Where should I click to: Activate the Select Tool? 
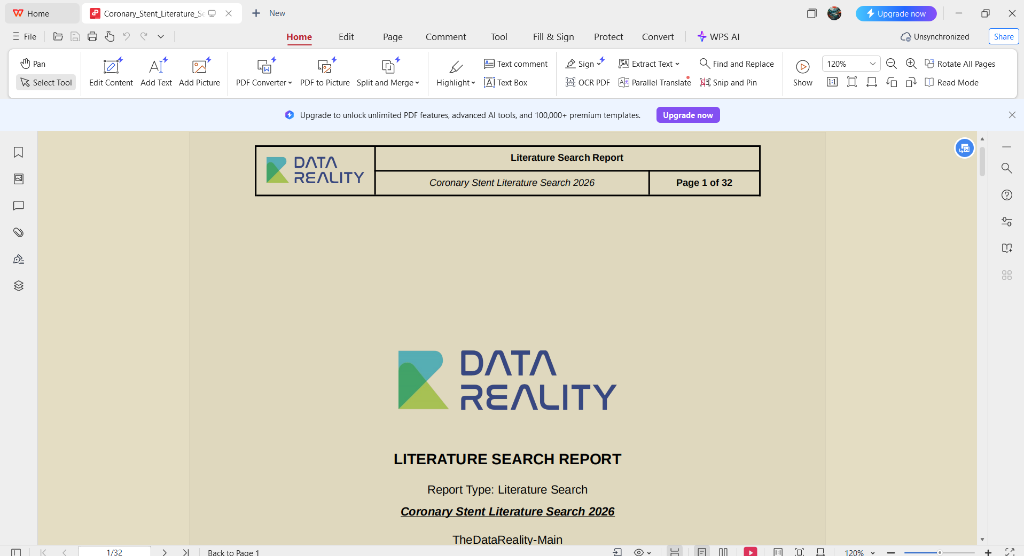pyautogui.click(x=46, y=82)
